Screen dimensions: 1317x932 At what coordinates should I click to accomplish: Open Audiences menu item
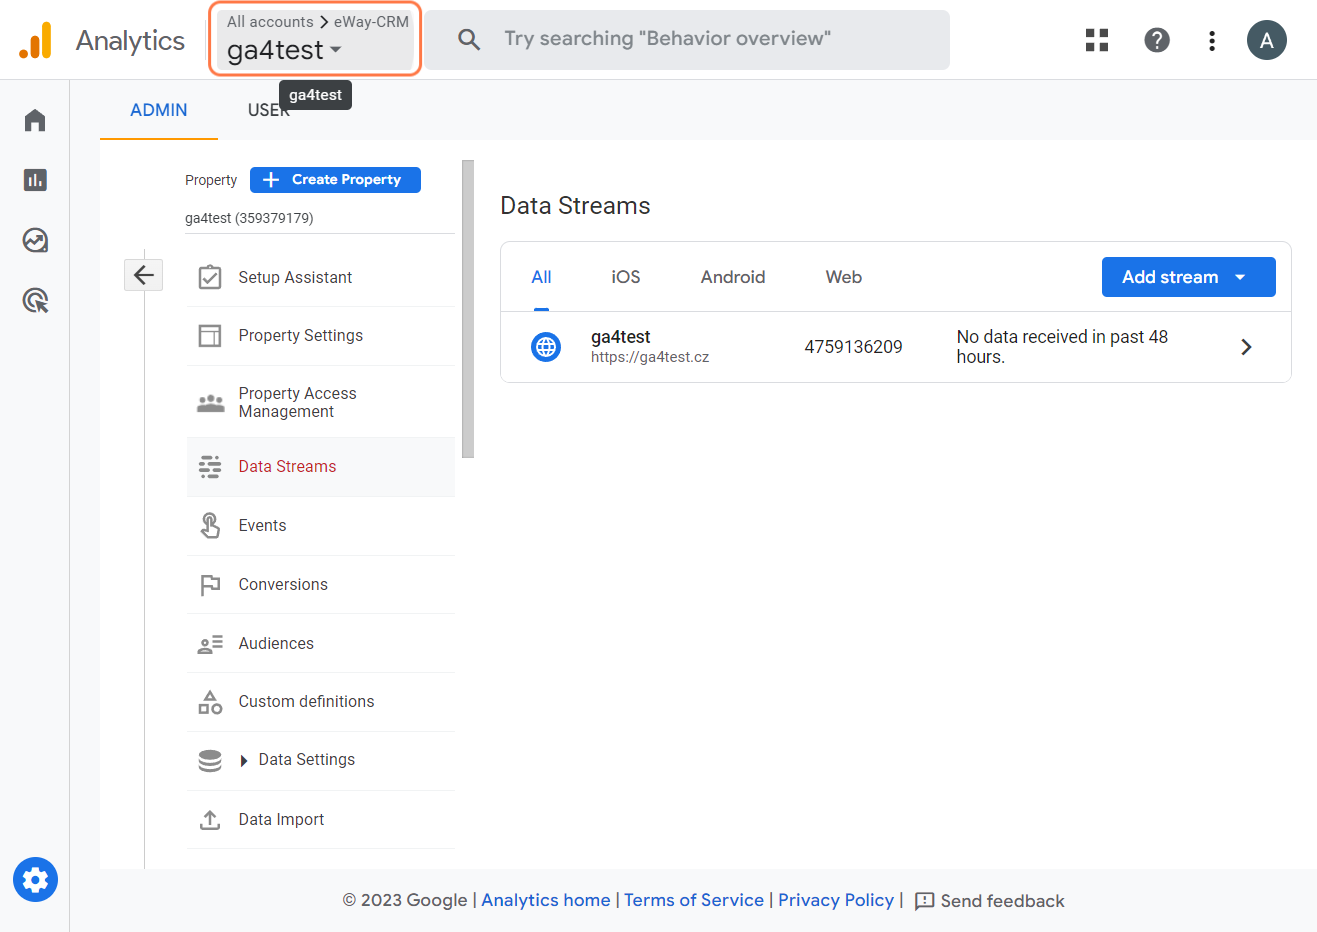321,643
